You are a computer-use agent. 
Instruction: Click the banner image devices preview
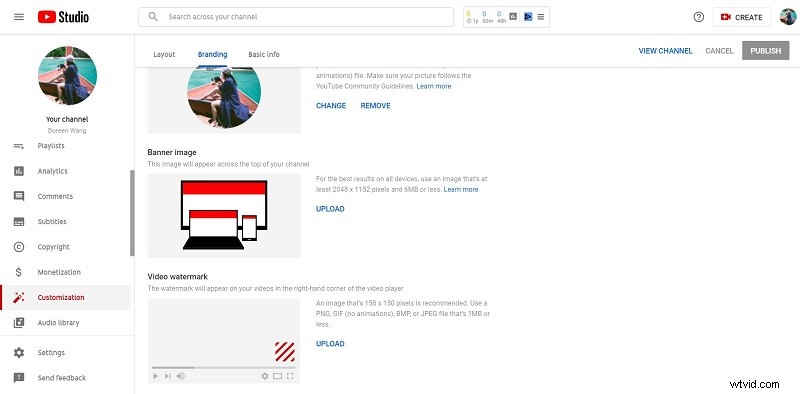[x=224, y=215]
